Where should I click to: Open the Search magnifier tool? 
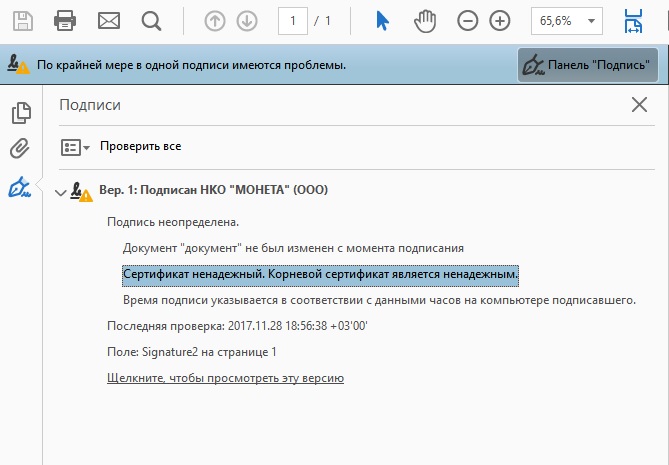coord(151,20)
